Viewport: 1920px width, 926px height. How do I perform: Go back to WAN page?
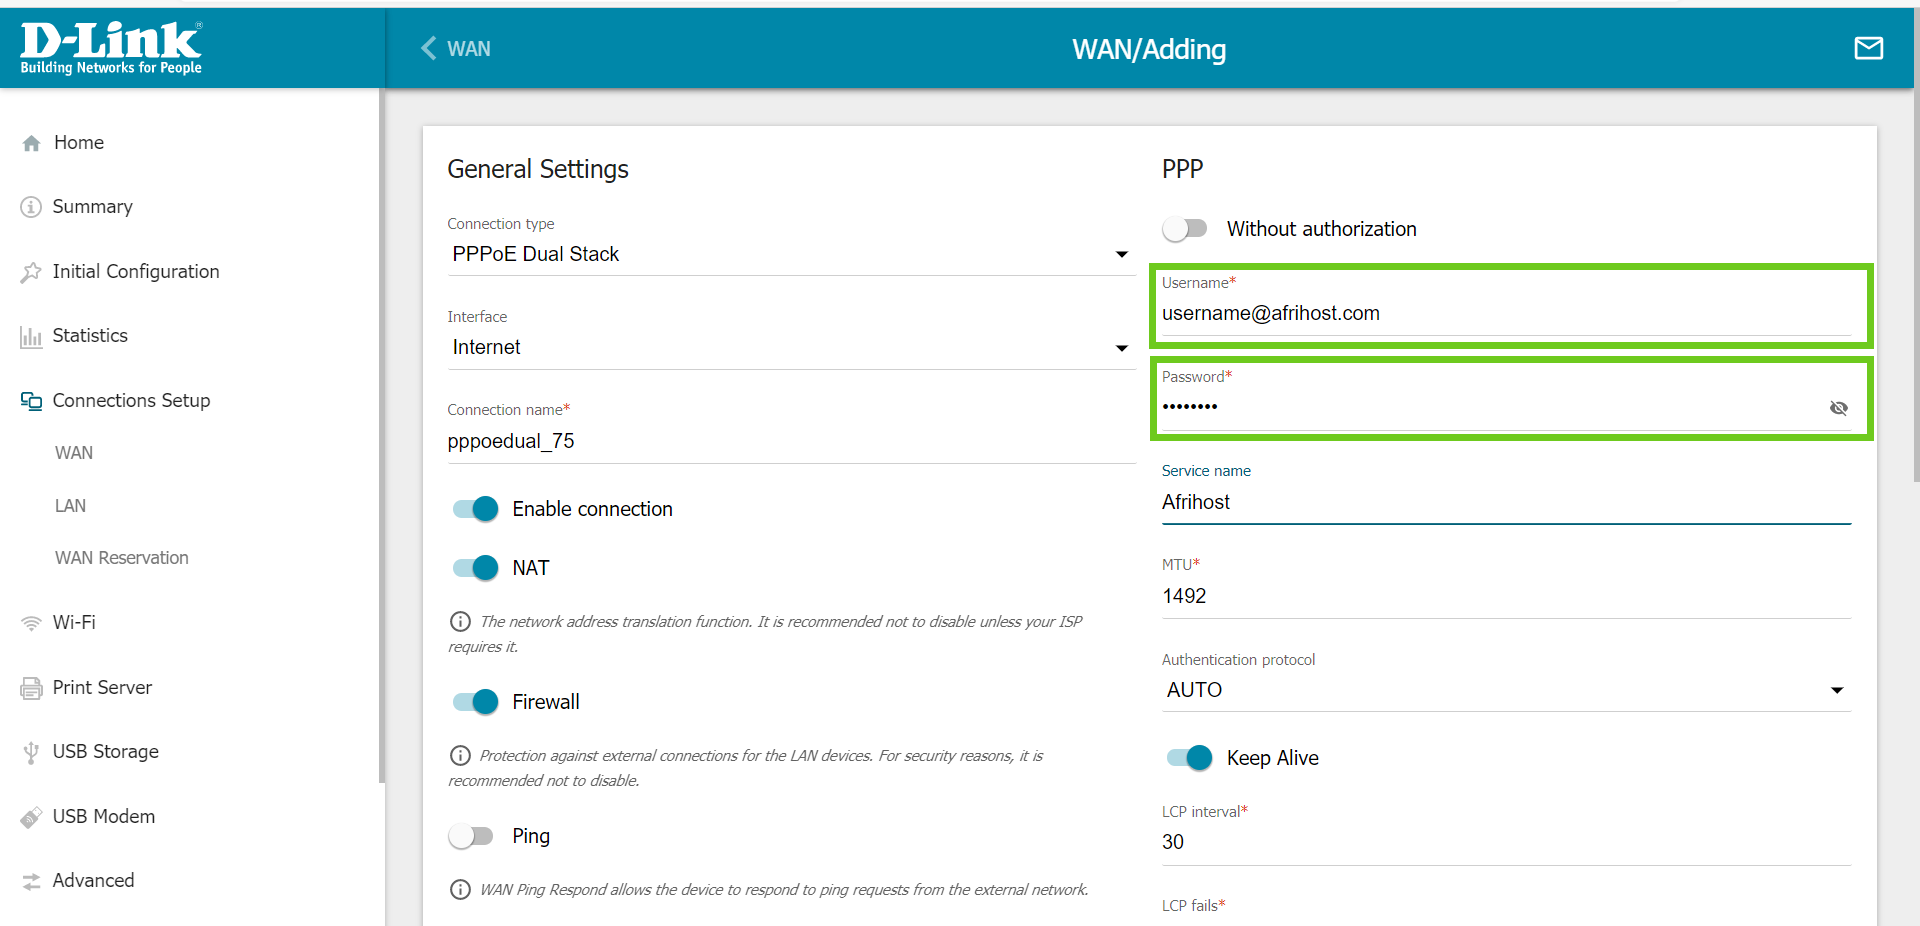pyautogui.click(x=456, y=49)
